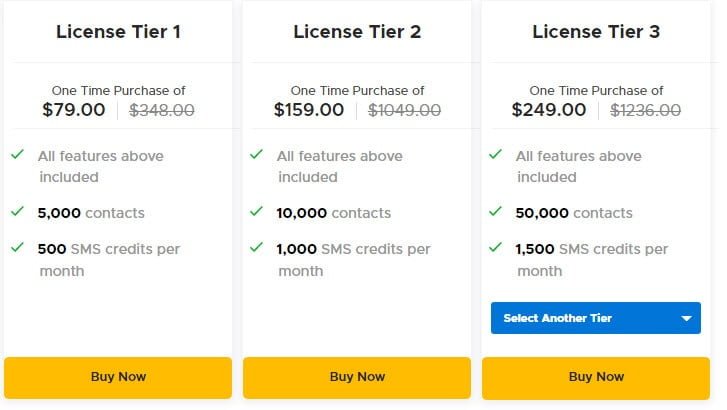Click the License Tier 3 heading

596,32
